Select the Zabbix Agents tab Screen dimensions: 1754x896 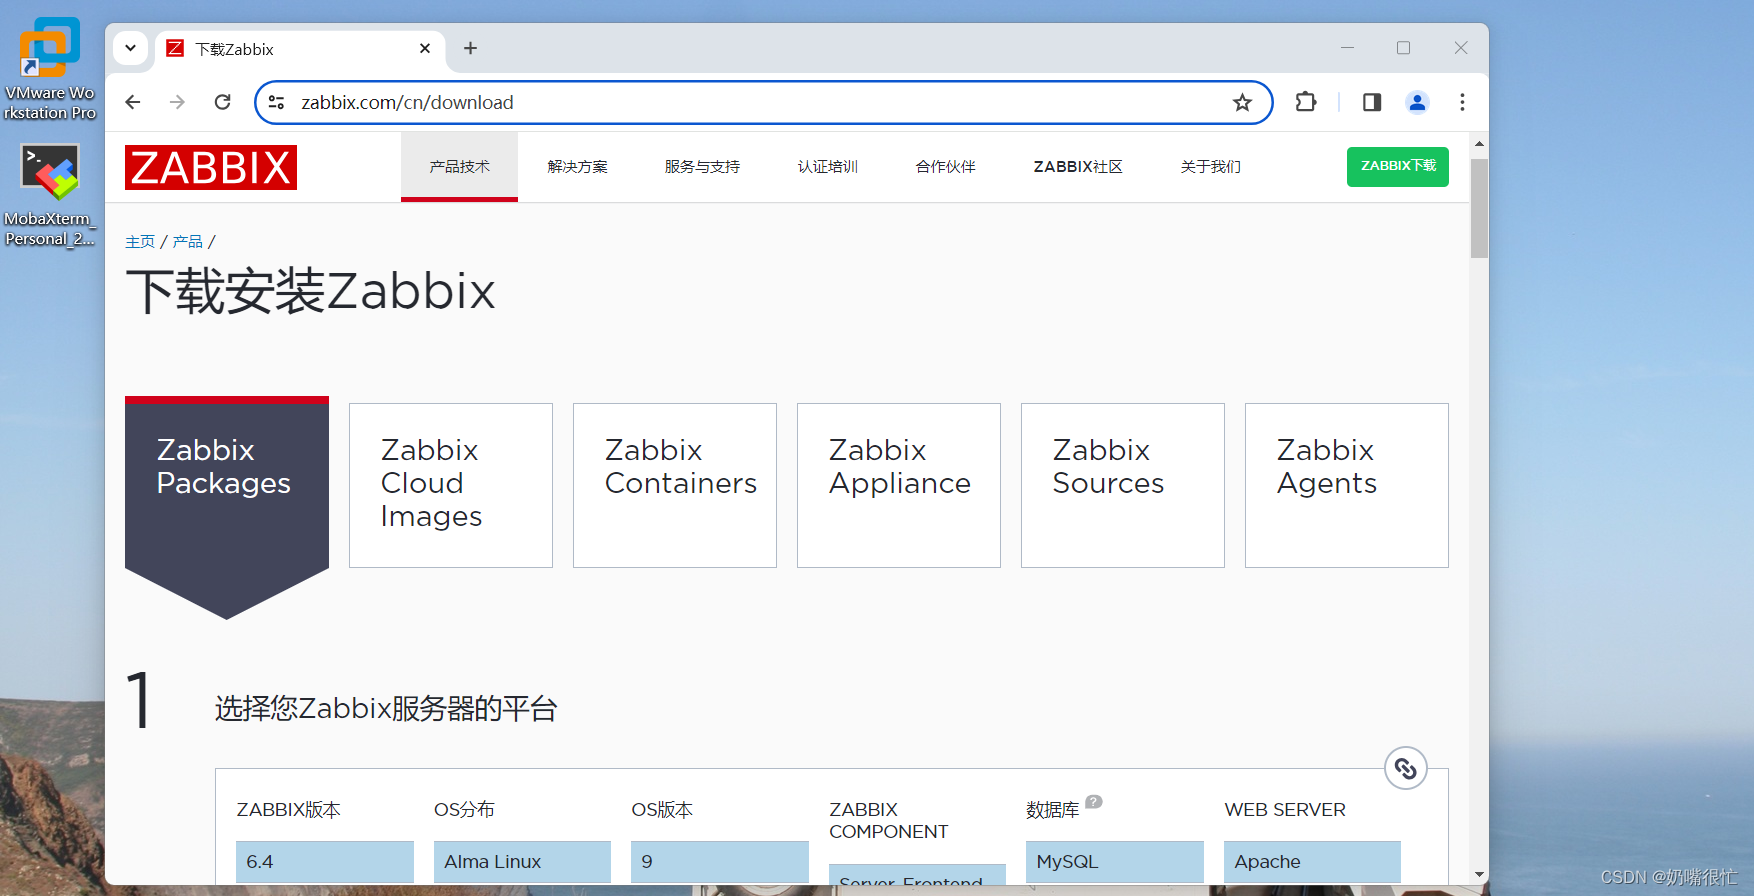coord(1347,485)
